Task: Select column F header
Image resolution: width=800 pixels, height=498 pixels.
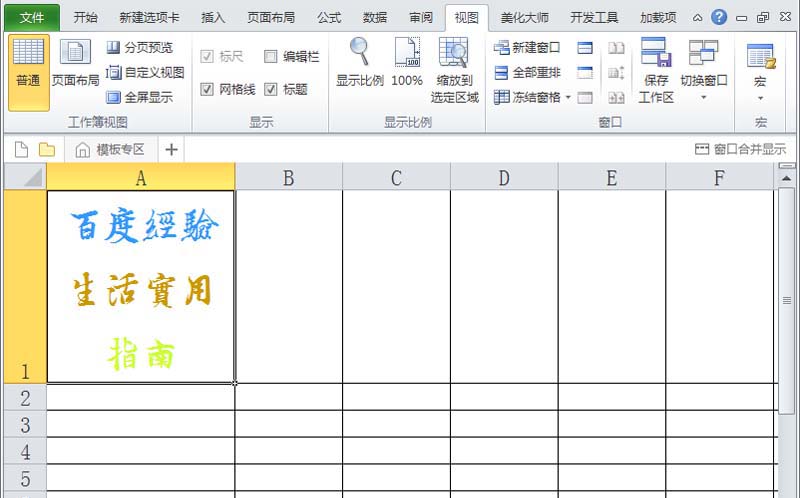Action: (719, 177)
